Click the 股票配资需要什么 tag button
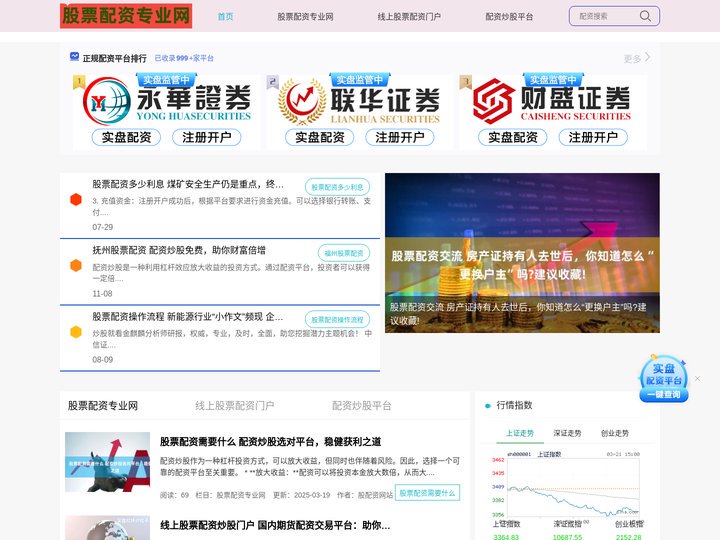720x540 pixels. (427, 493)
